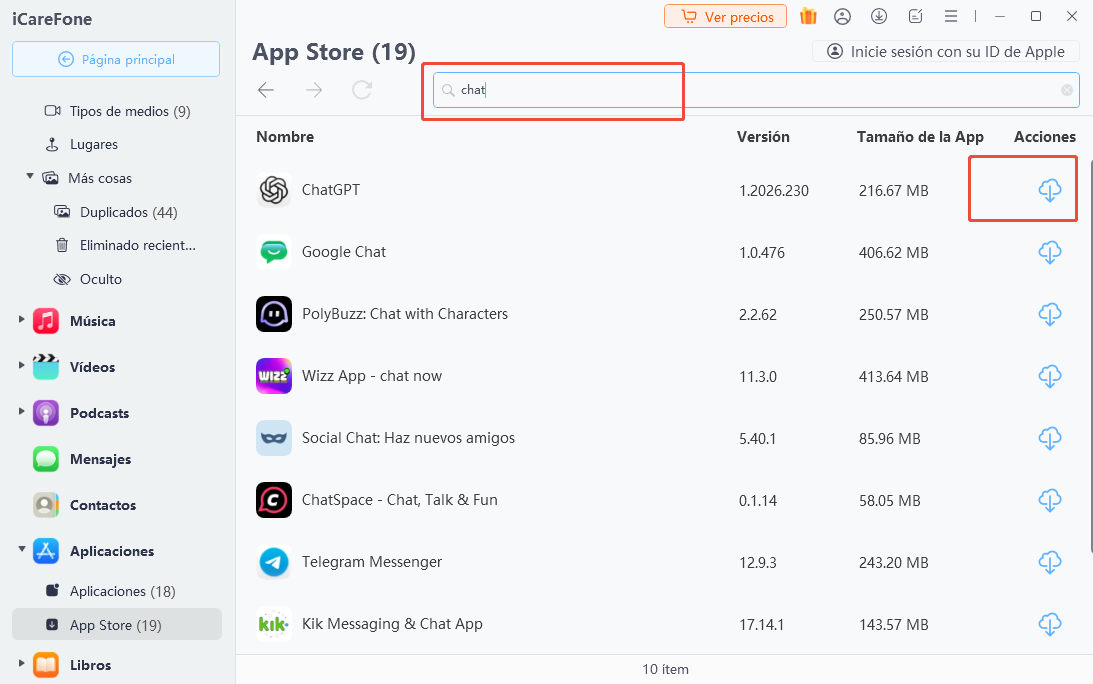Screen dimensions: 1093x684
Task: Collapse the Más cosas tree node
Action: click(30, 177)
